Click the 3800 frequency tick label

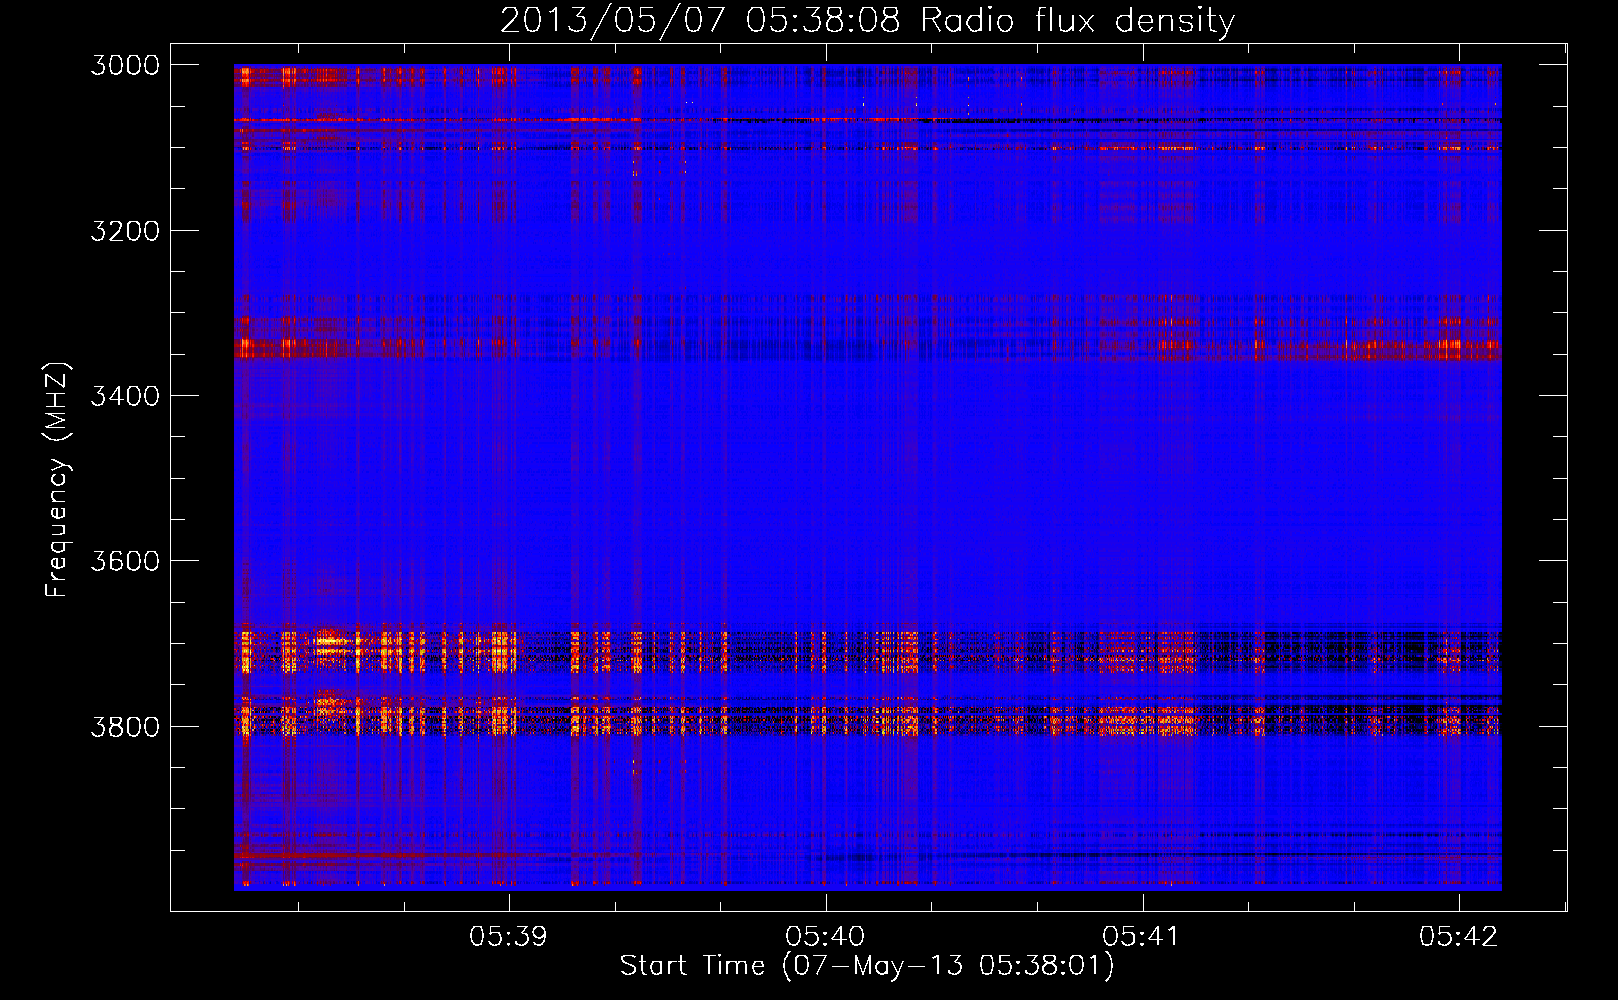coord(125,726)
